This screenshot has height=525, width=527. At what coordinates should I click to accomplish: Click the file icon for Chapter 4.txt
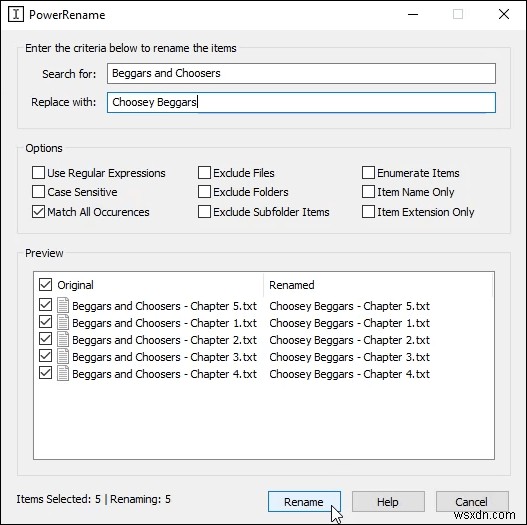(x=63, y=373)
